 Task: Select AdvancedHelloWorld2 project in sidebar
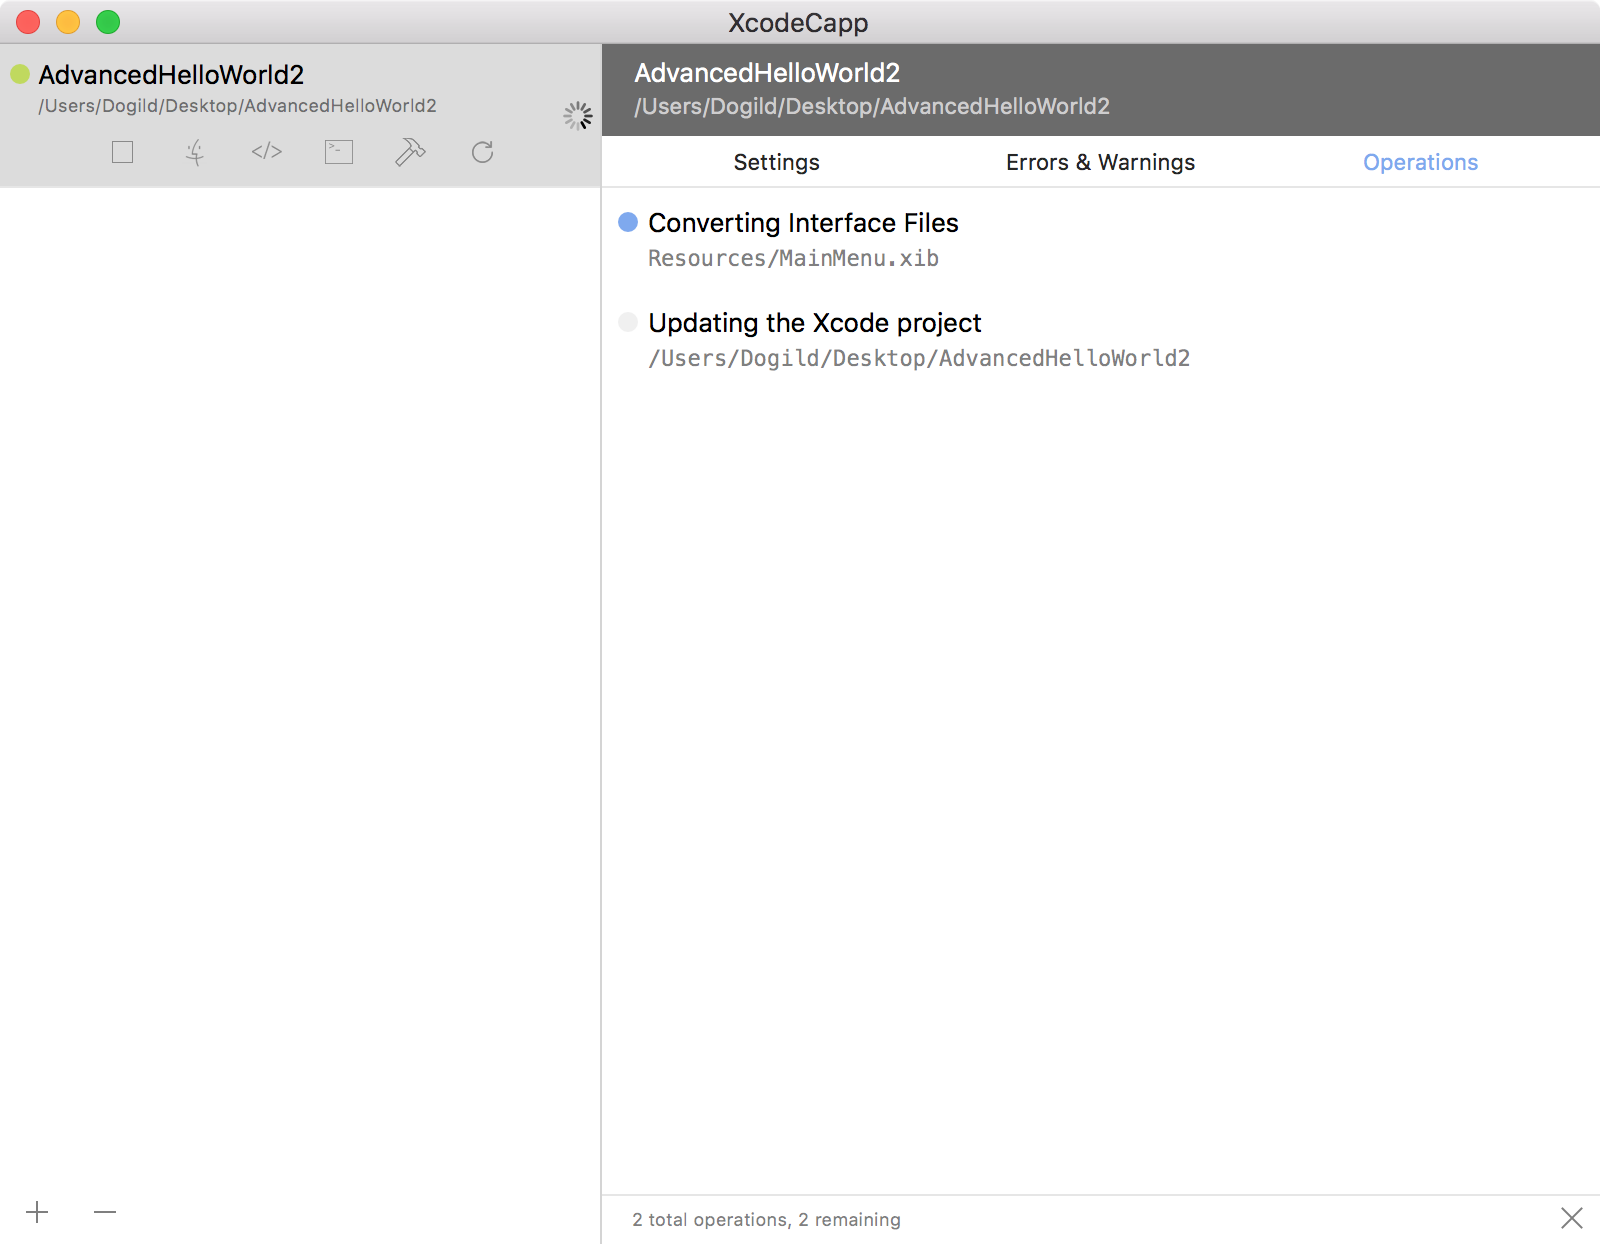(300, 115)
